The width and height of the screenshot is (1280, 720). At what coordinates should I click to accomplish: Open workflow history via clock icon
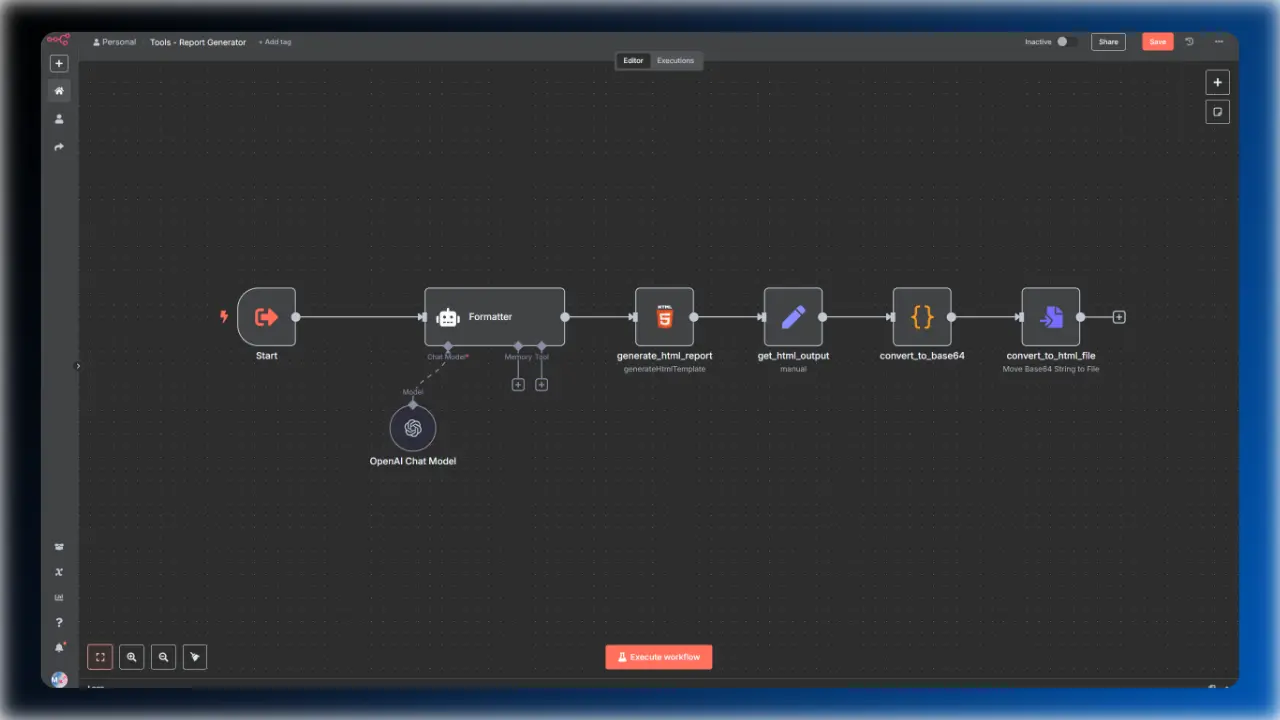[x=1189, y=41]
